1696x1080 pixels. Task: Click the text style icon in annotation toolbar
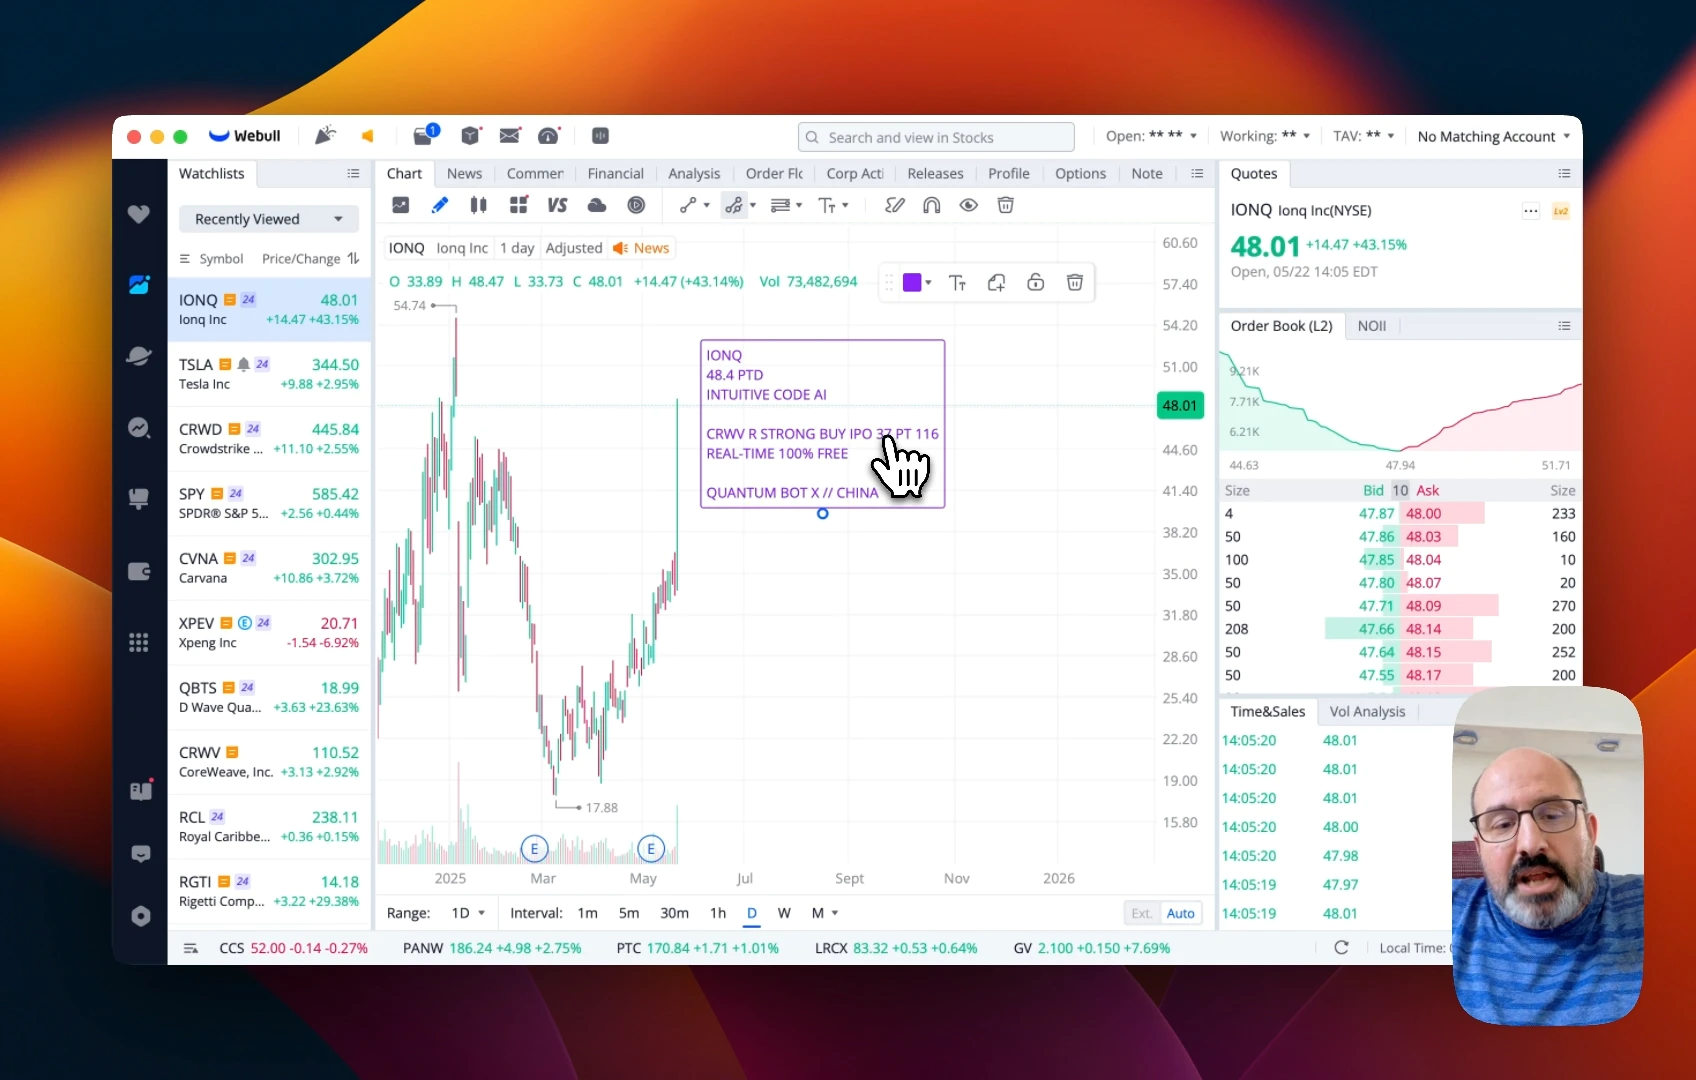pos(957,283)
